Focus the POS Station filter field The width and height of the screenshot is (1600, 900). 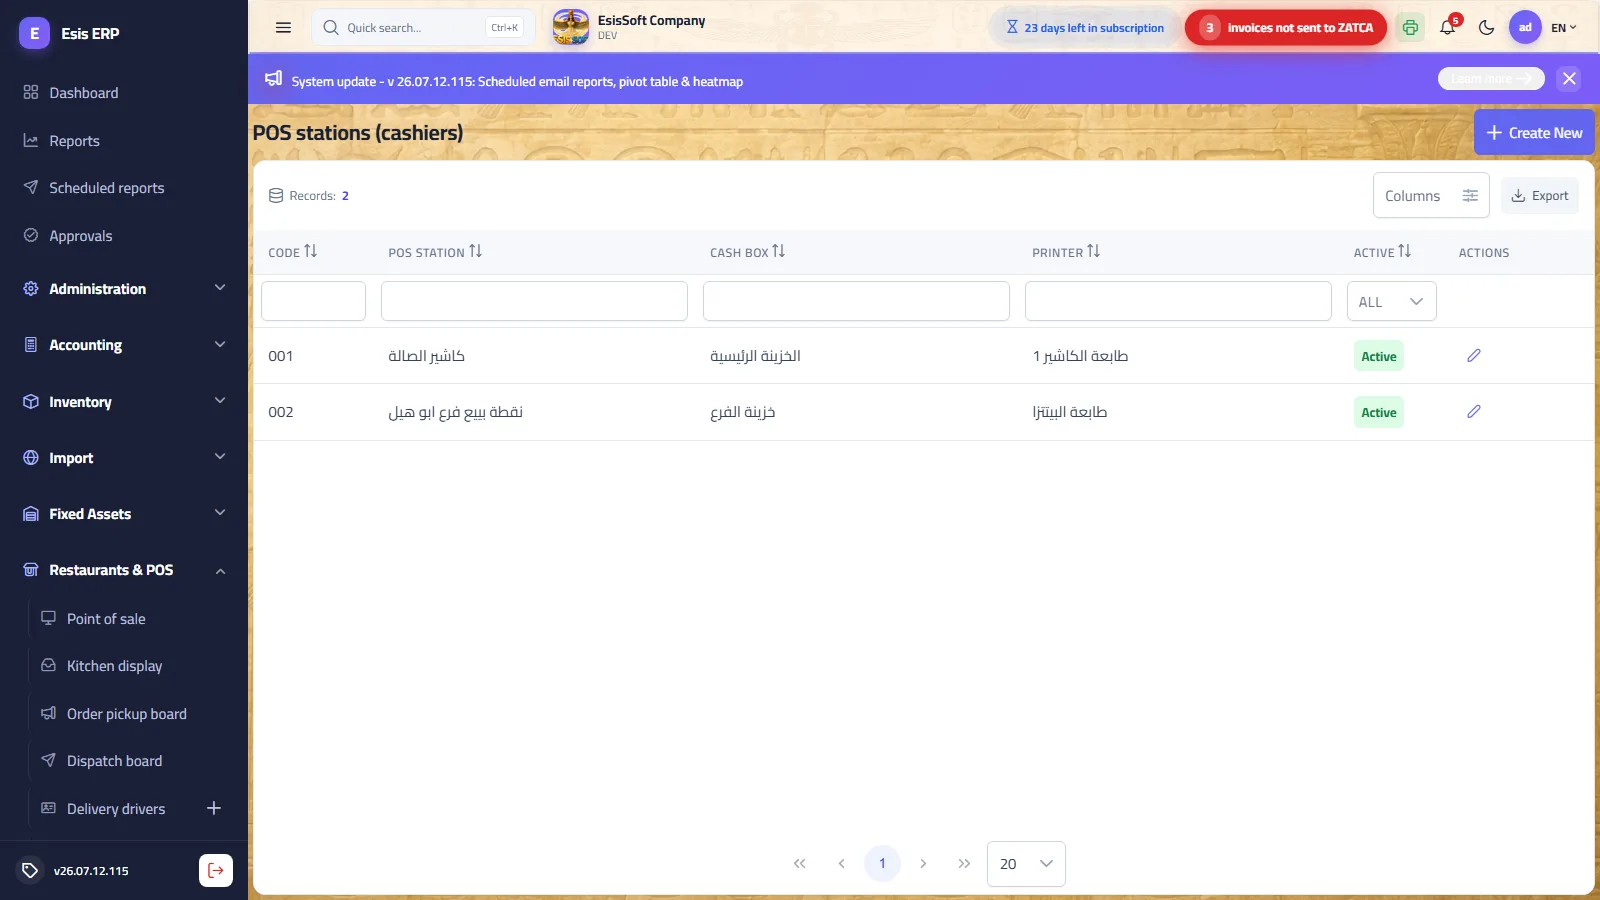(x=534, y=301)
